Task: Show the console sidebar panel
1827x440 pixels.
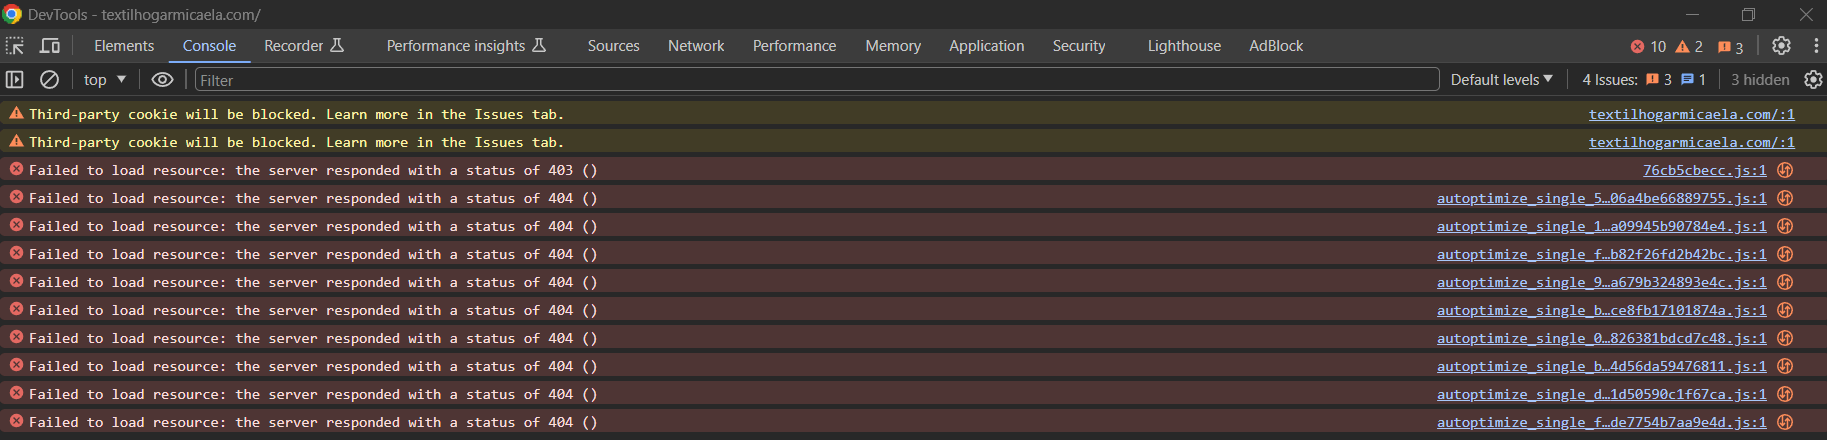Action: pyautogui.click(x=15, y=80)
